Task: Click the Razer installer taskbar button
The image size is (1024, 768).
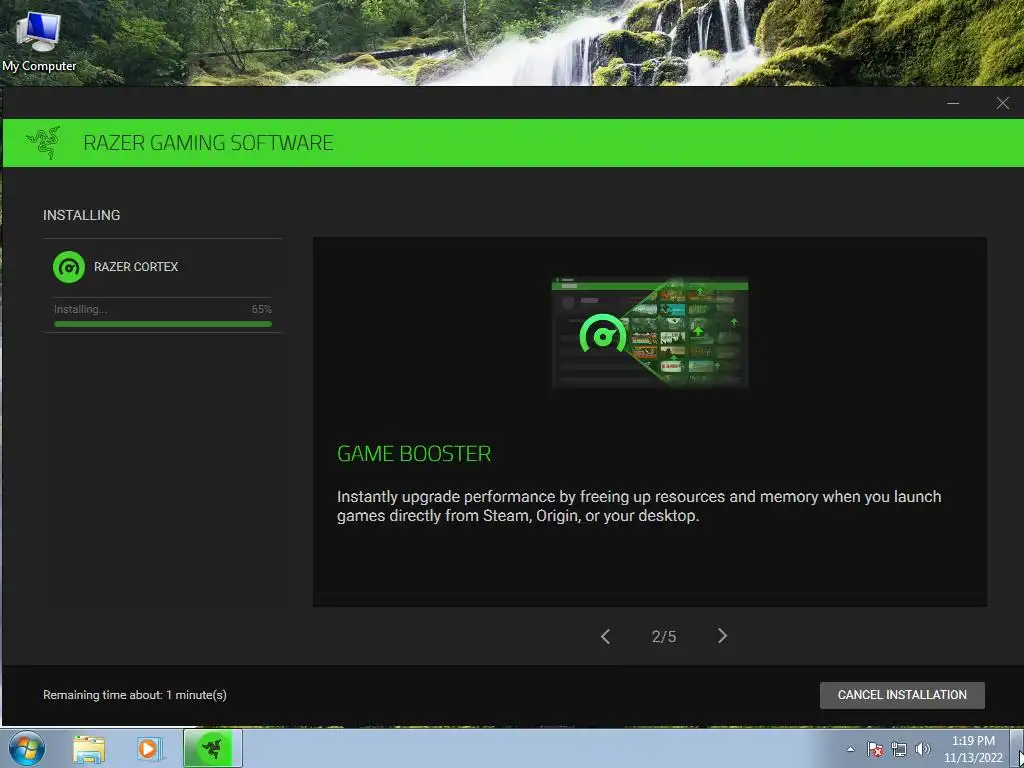Action: (x=212, y=748)
